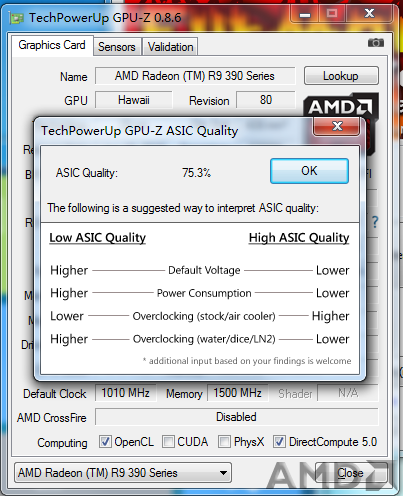Click Overclocking (water/dice/LN2) label
403x496 pixels.
[x=204, y=339]
